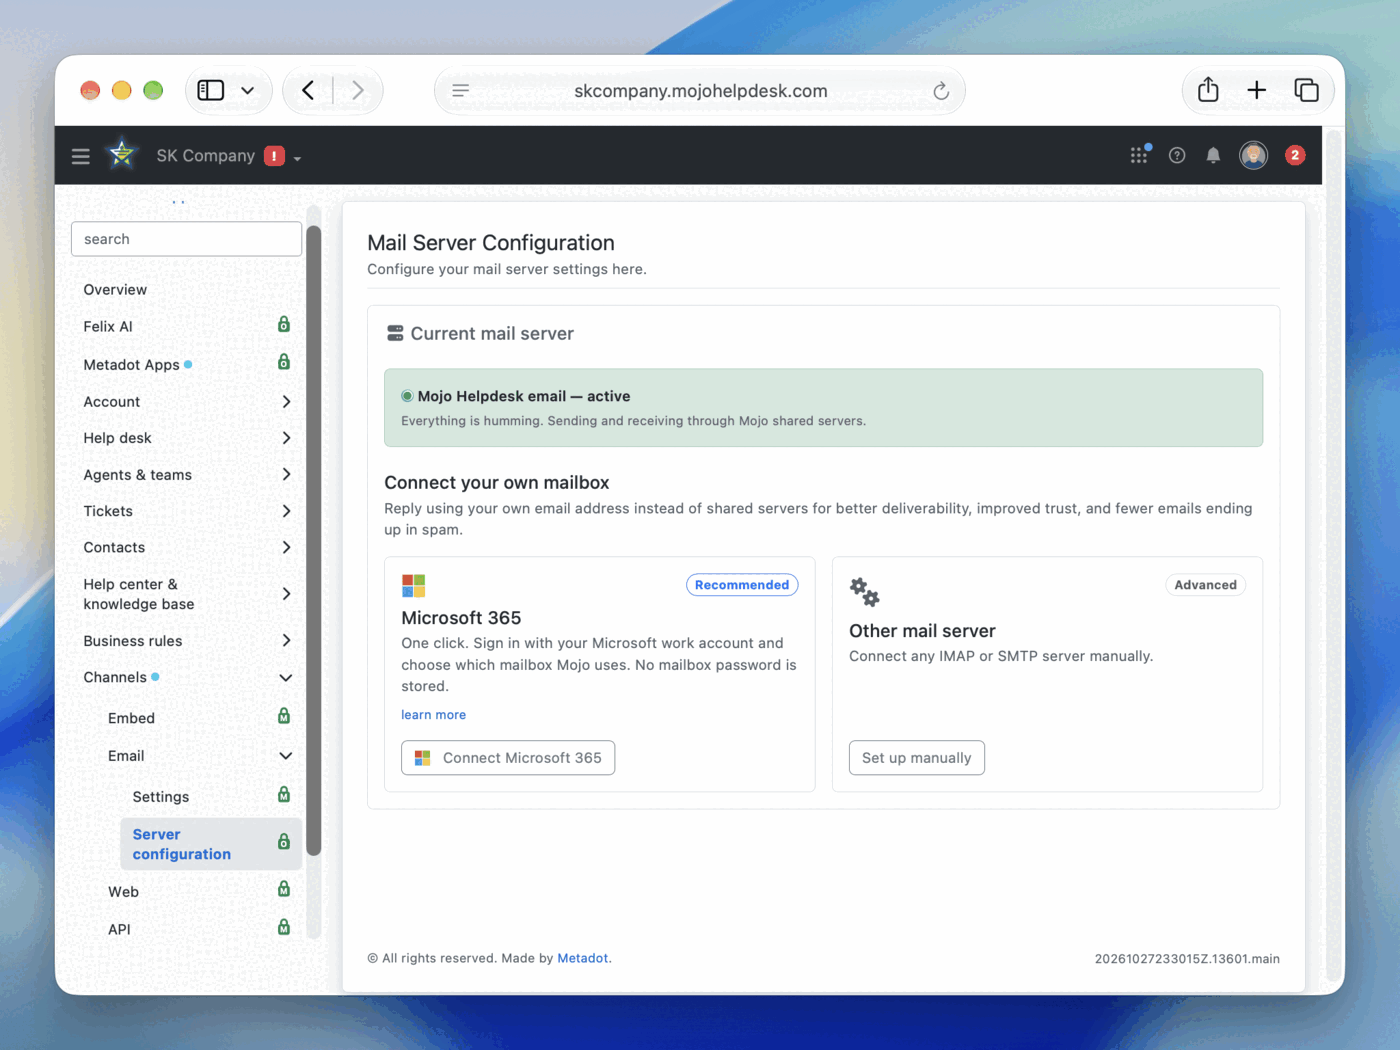Expand the Business rules section
This screenshot has height=1050, width=1400.
click(x=286, y=640)
